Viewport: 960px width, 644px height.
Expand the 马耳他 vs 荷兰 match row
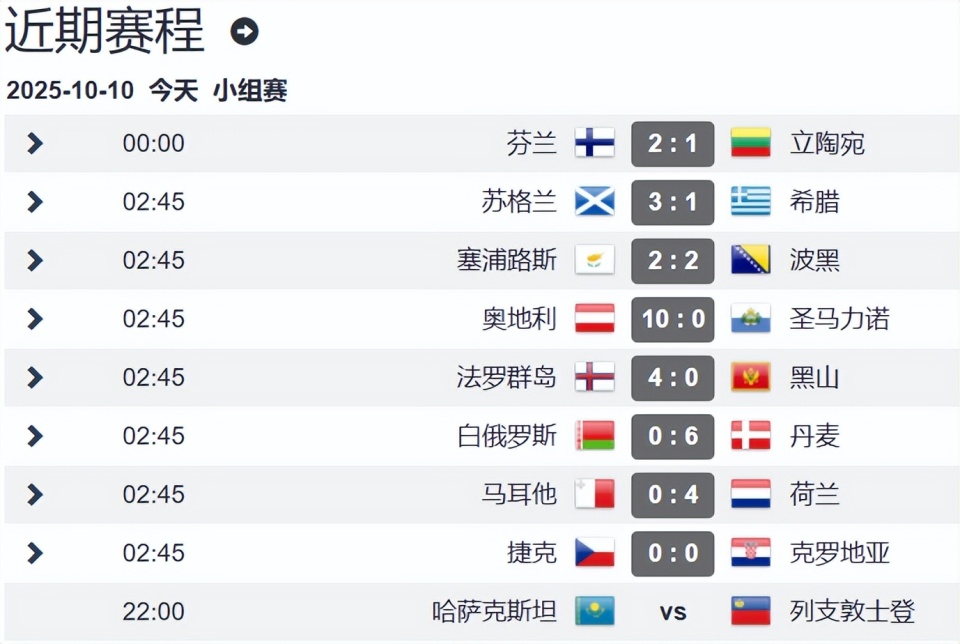(35, 494)
